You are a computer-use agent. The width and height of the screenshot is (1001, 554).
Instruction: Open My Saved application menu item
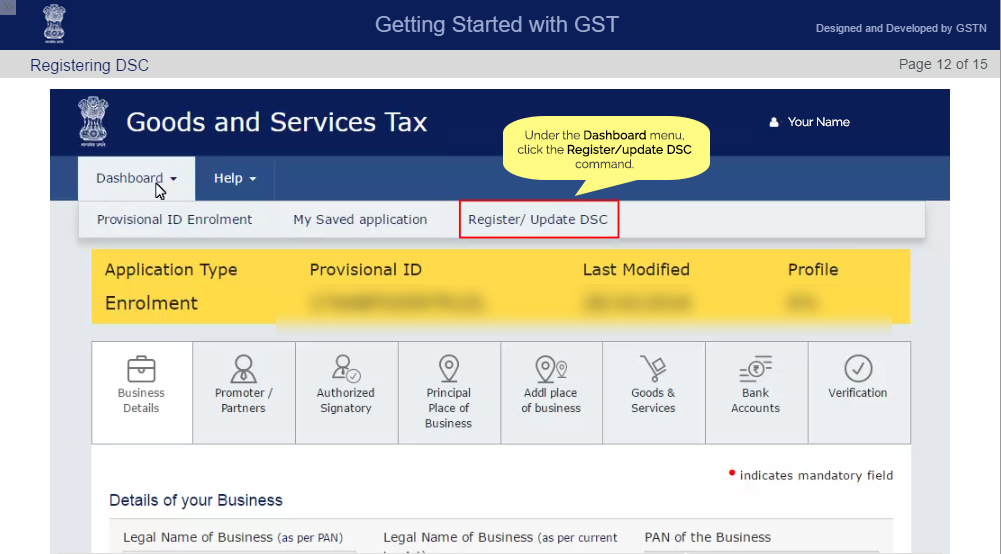pyautogui.click(x=360, y=220)
